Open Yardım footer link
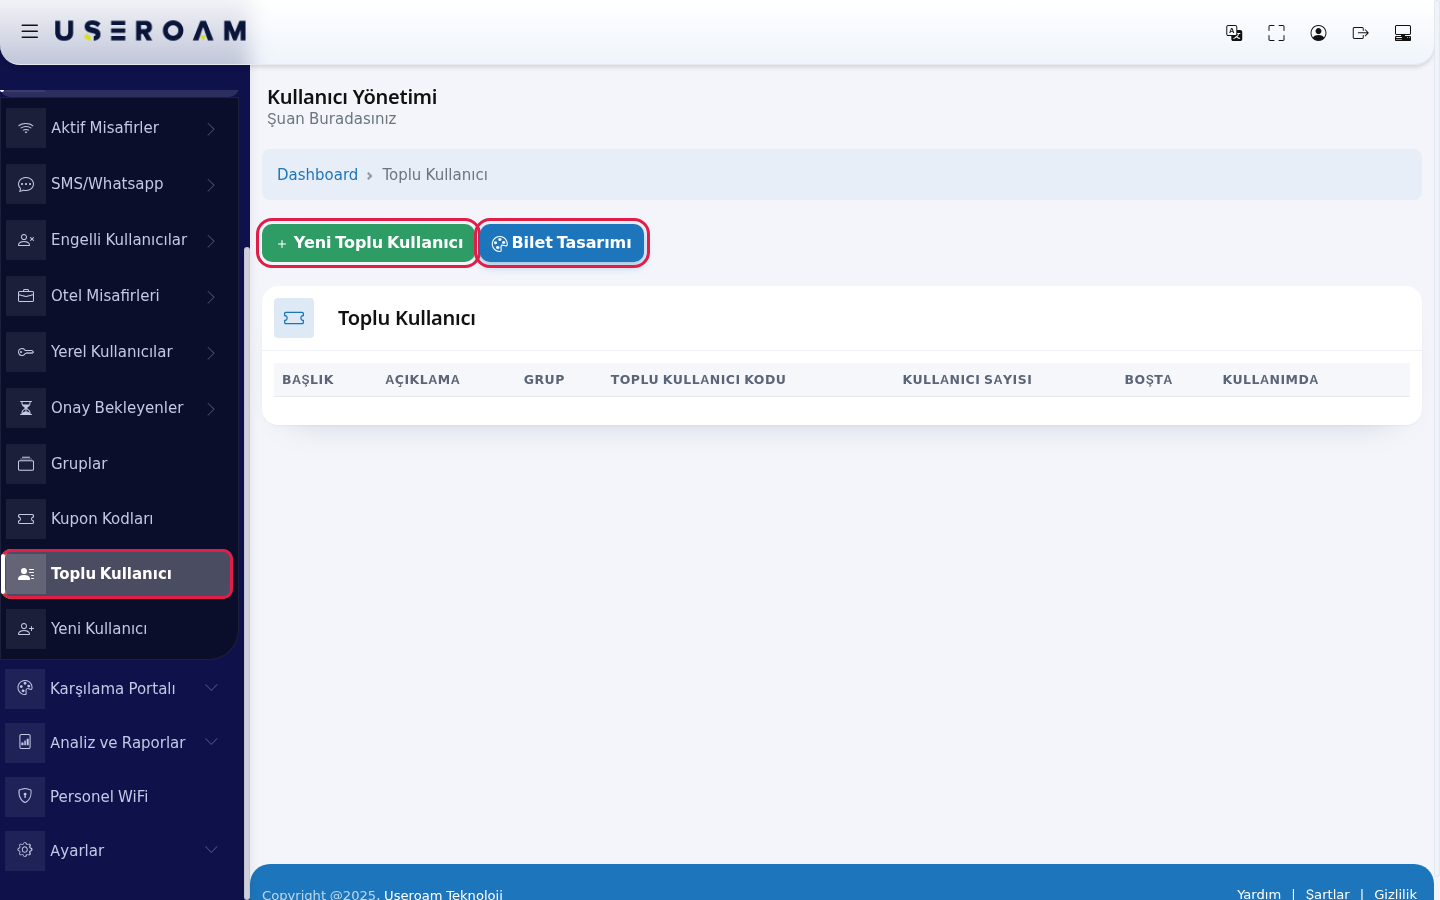Screen dimensions: 1440x900 [1258, 894]
